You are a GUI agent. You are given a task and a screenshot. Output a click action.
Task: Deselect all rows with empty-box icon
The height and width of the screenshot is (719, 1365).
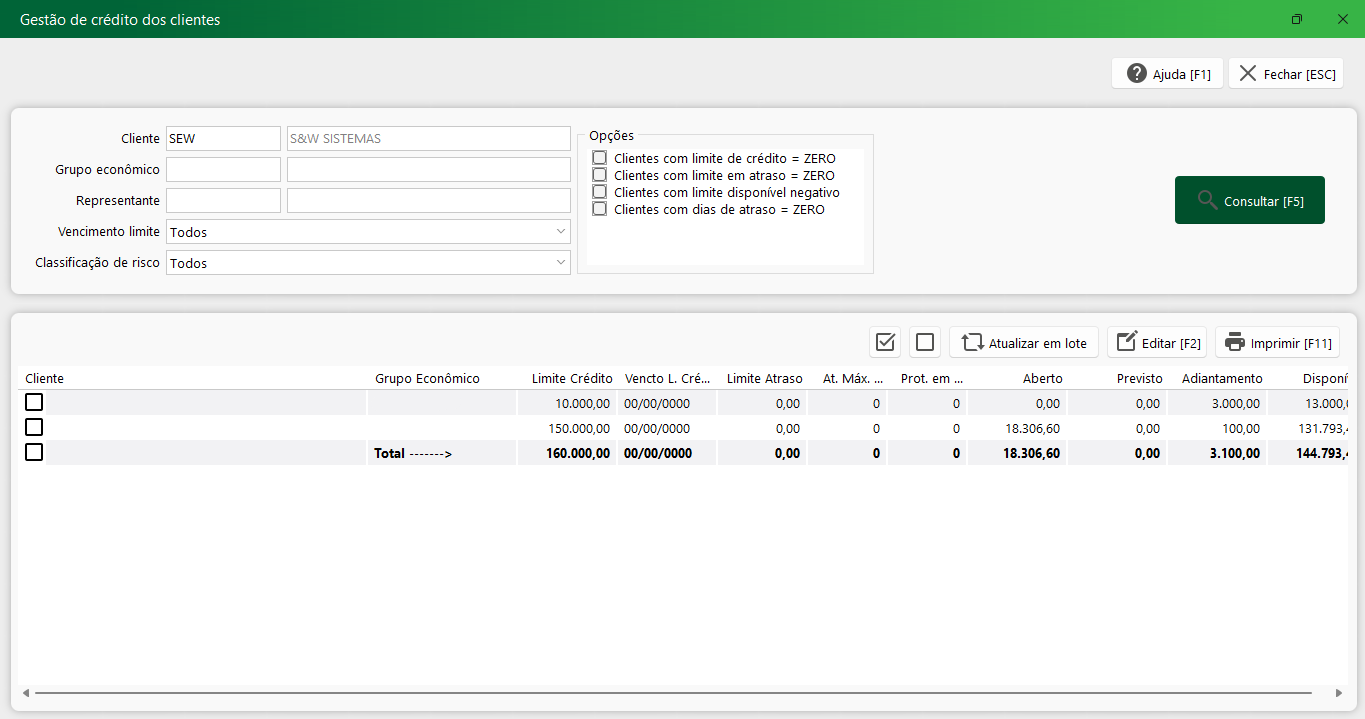point(925,342)
